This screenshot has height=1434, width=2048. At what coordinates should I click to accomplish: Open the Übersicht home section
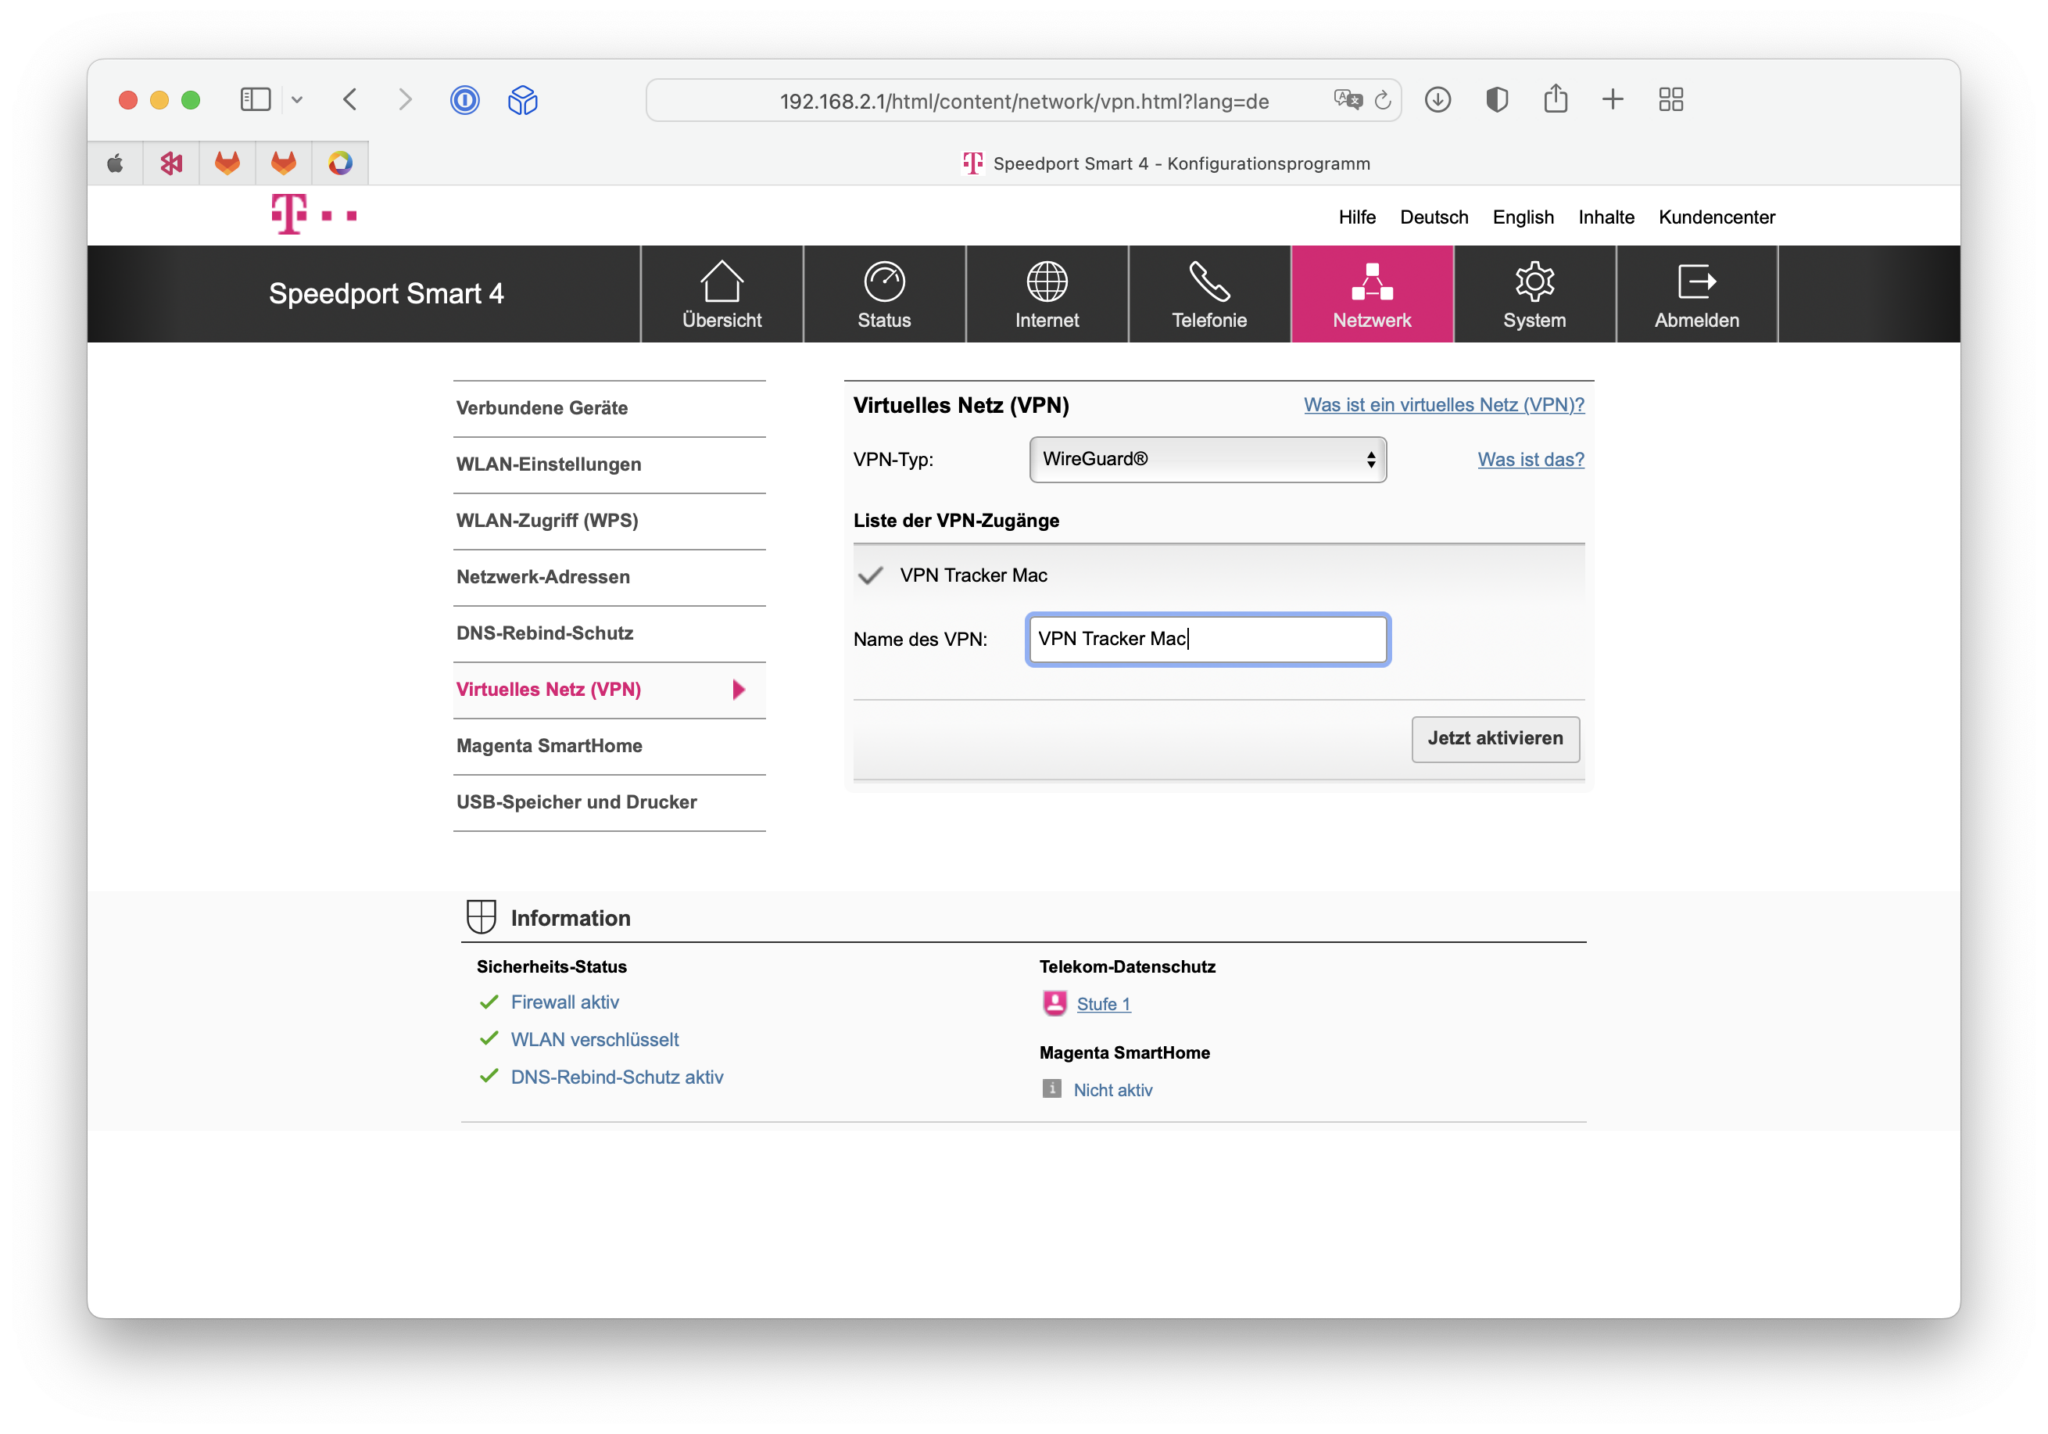point(721,294)
